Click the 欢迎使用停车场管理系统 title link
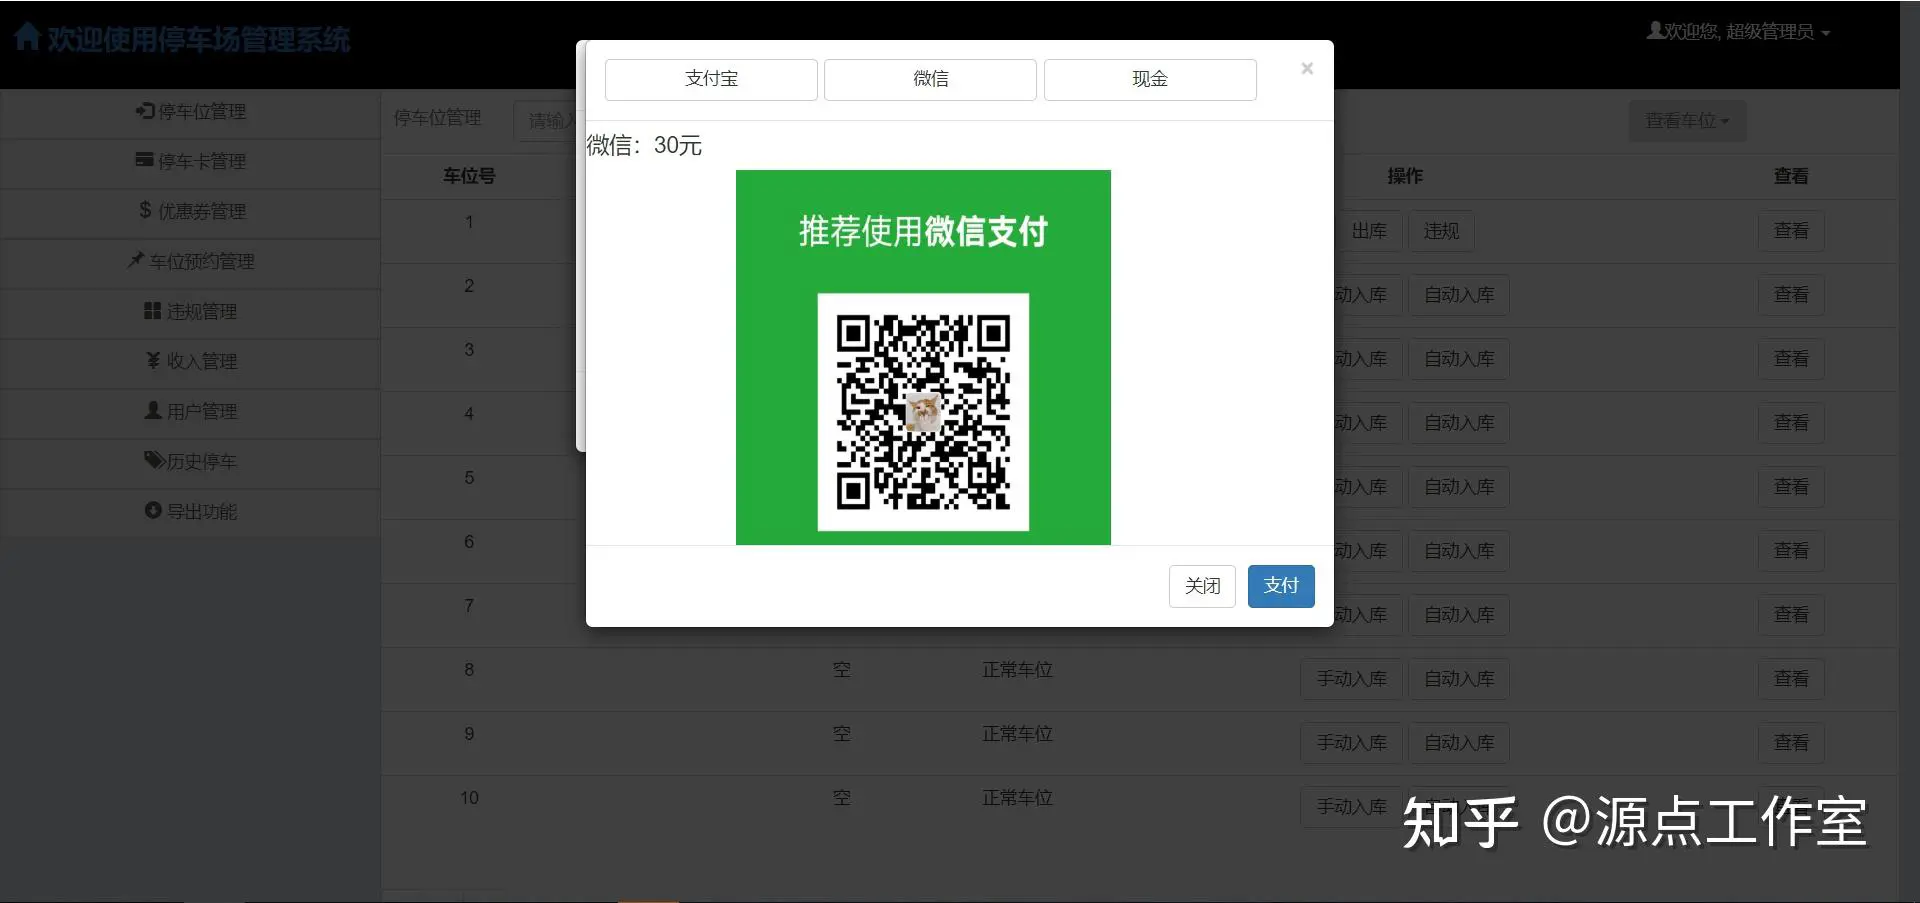Screen dimensions: 1920x903 199,39
